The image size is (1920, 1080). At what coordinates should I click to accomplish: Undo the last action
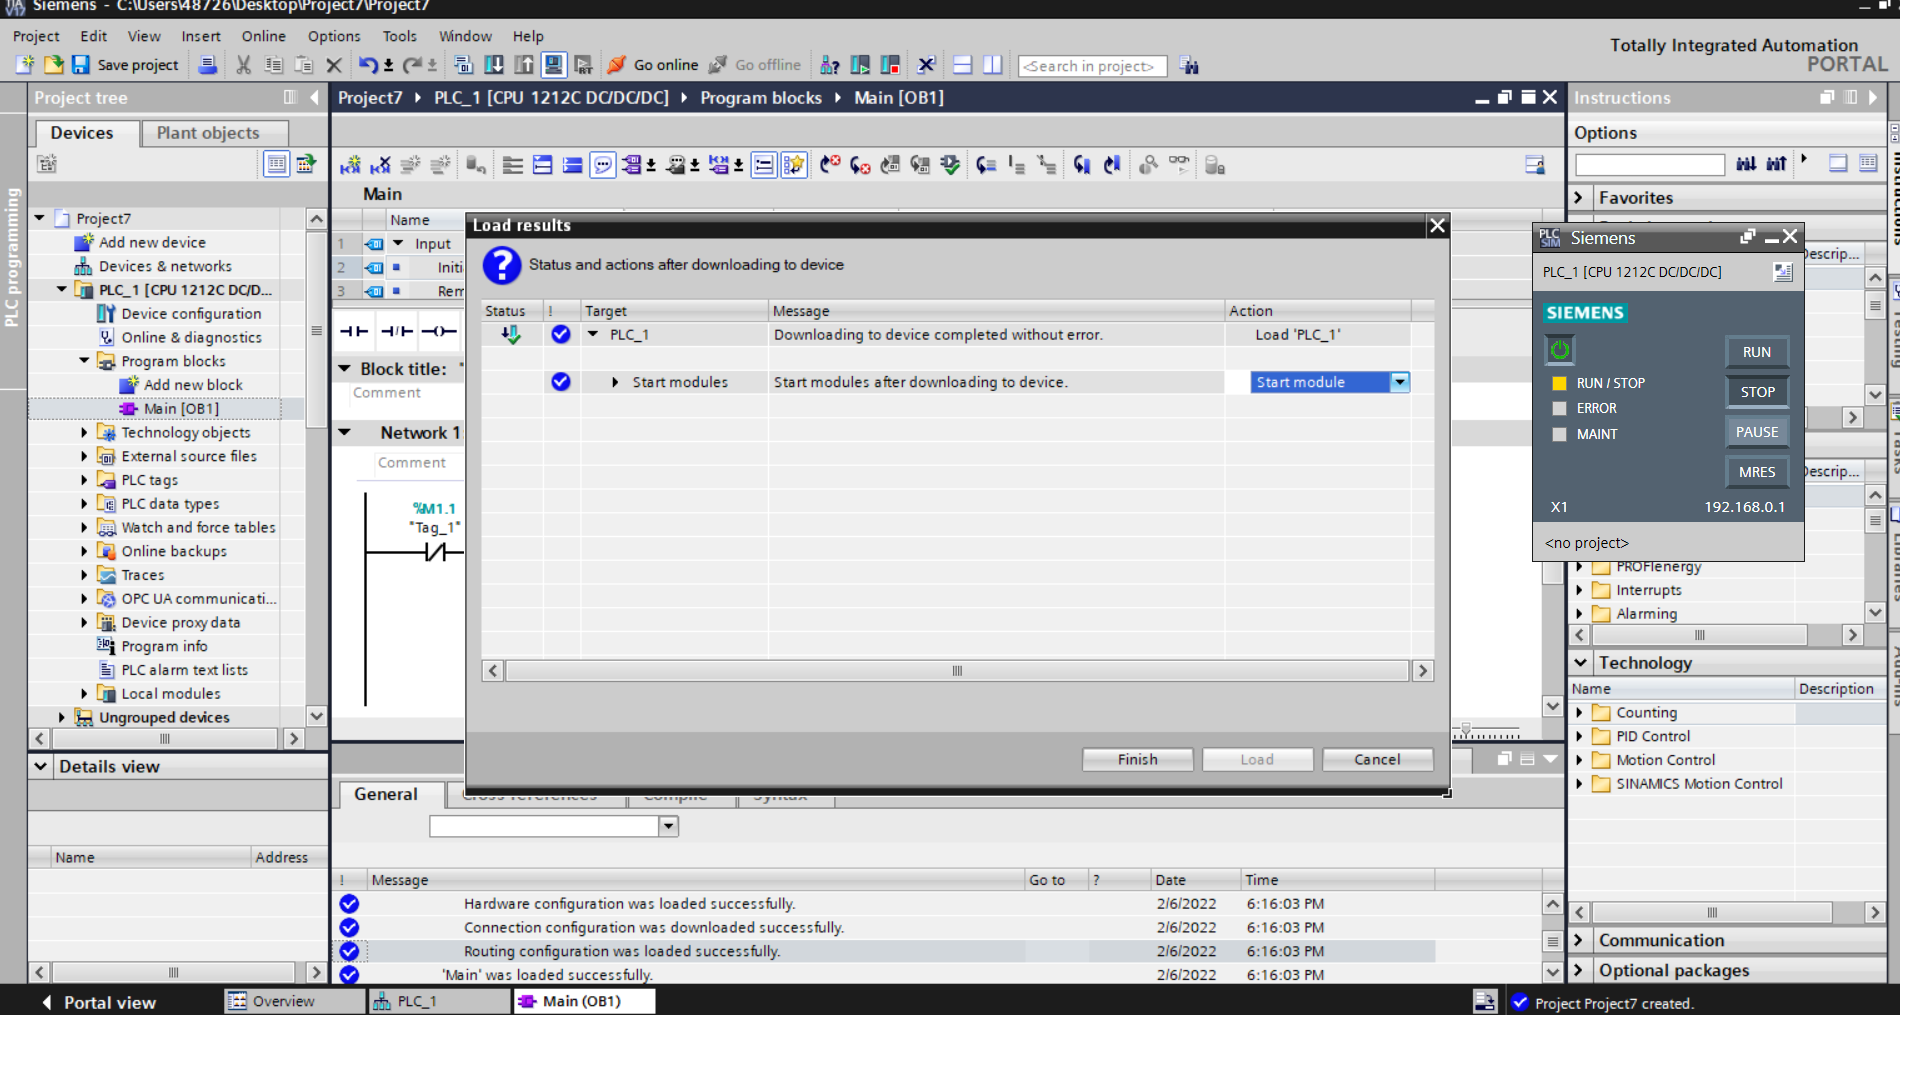pyautogui.click(x=368, y=65)
